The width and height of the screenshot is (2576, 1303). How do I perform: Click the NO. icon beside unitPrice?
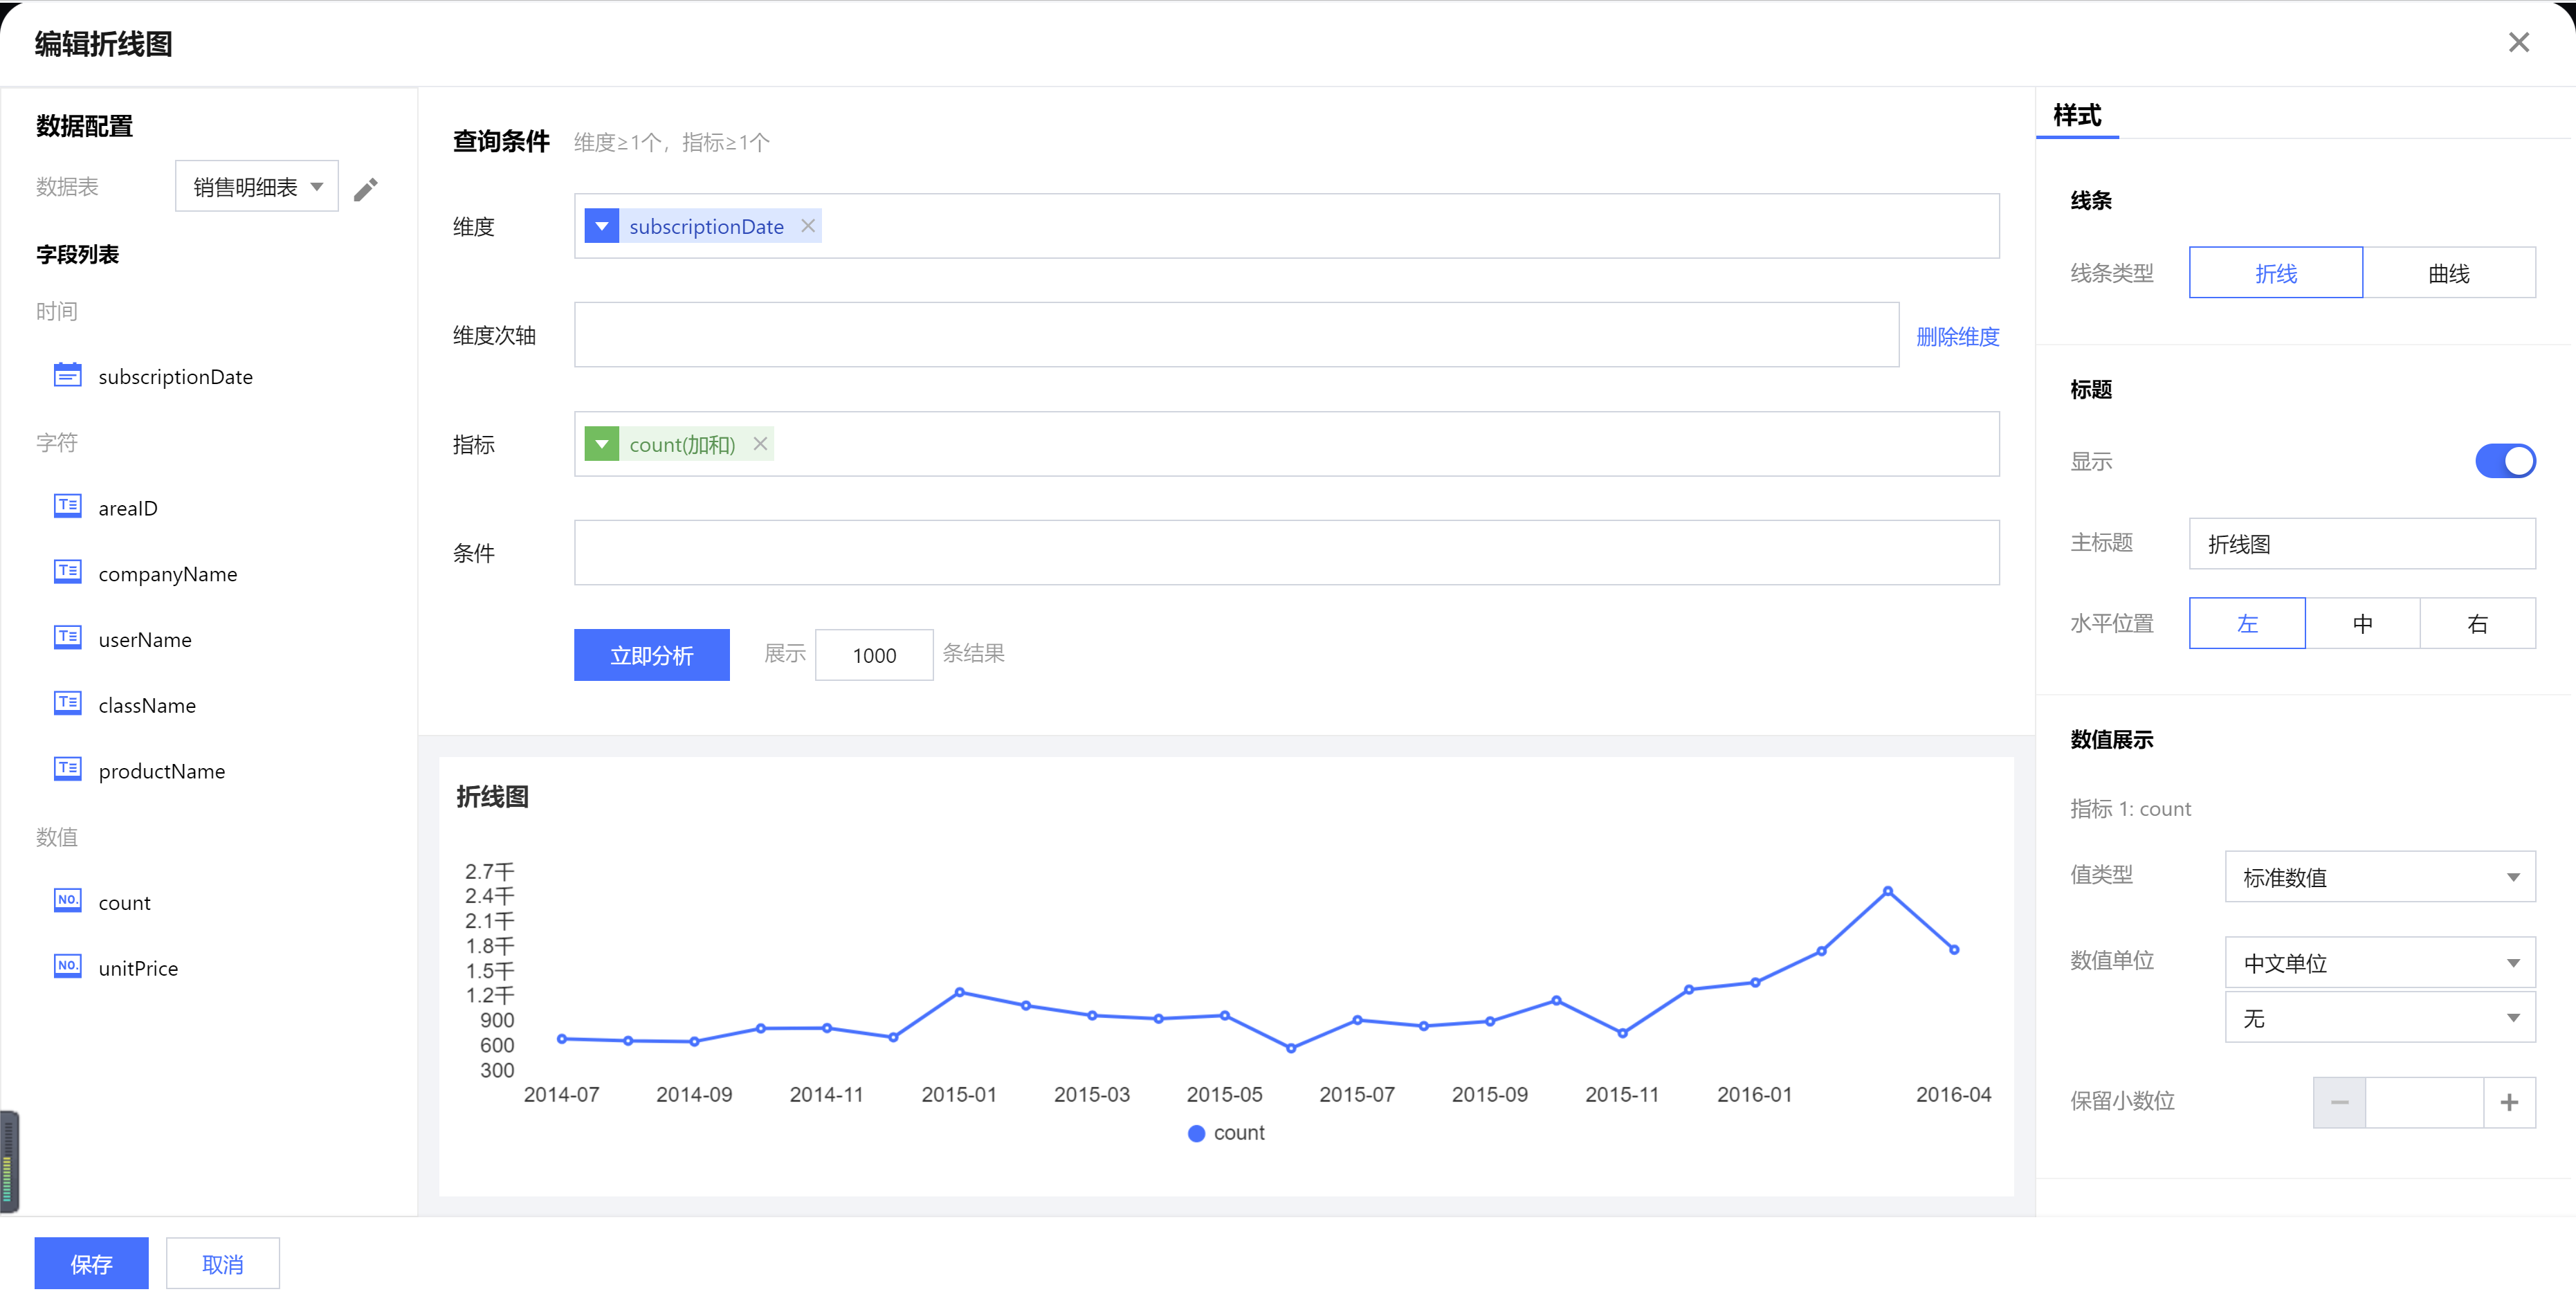pyautogui.click(x=67, y=966)
